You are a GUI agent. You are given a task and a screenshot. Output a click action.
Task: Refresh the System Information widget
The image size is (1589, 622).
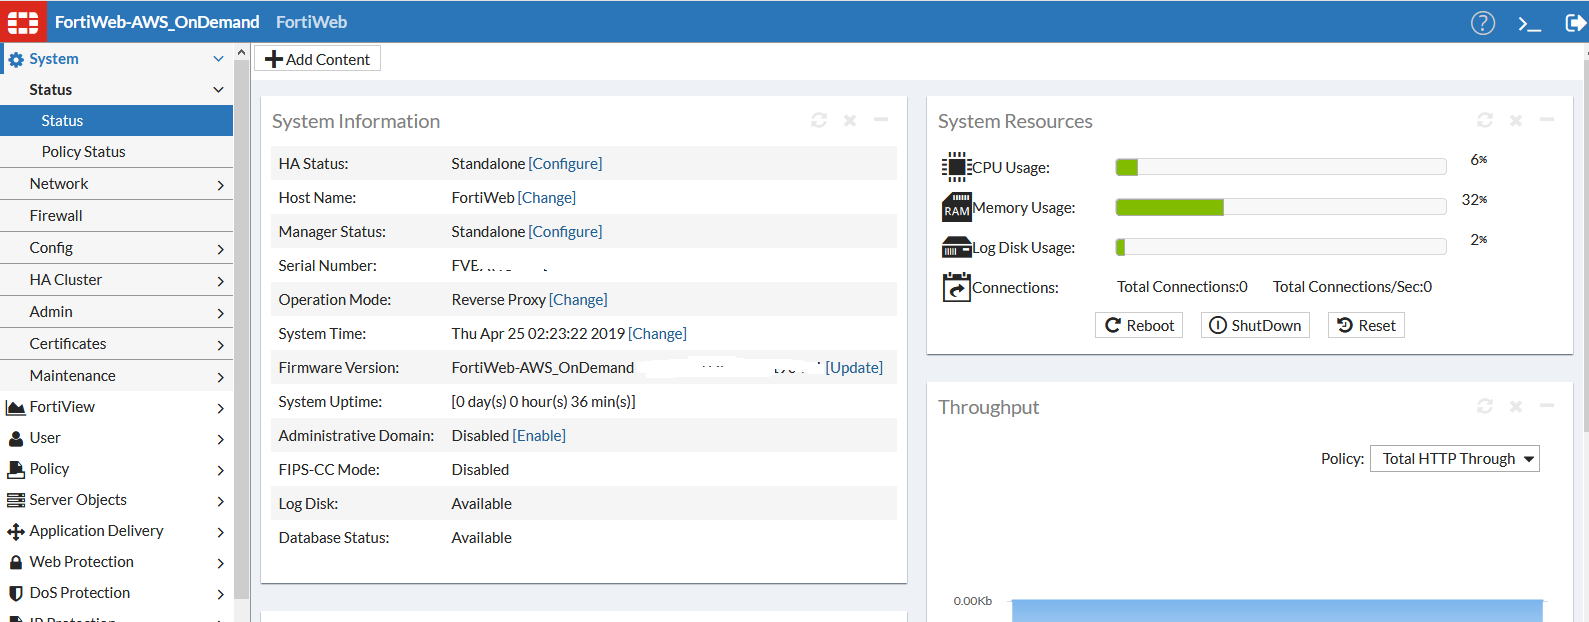coord(819,120)
